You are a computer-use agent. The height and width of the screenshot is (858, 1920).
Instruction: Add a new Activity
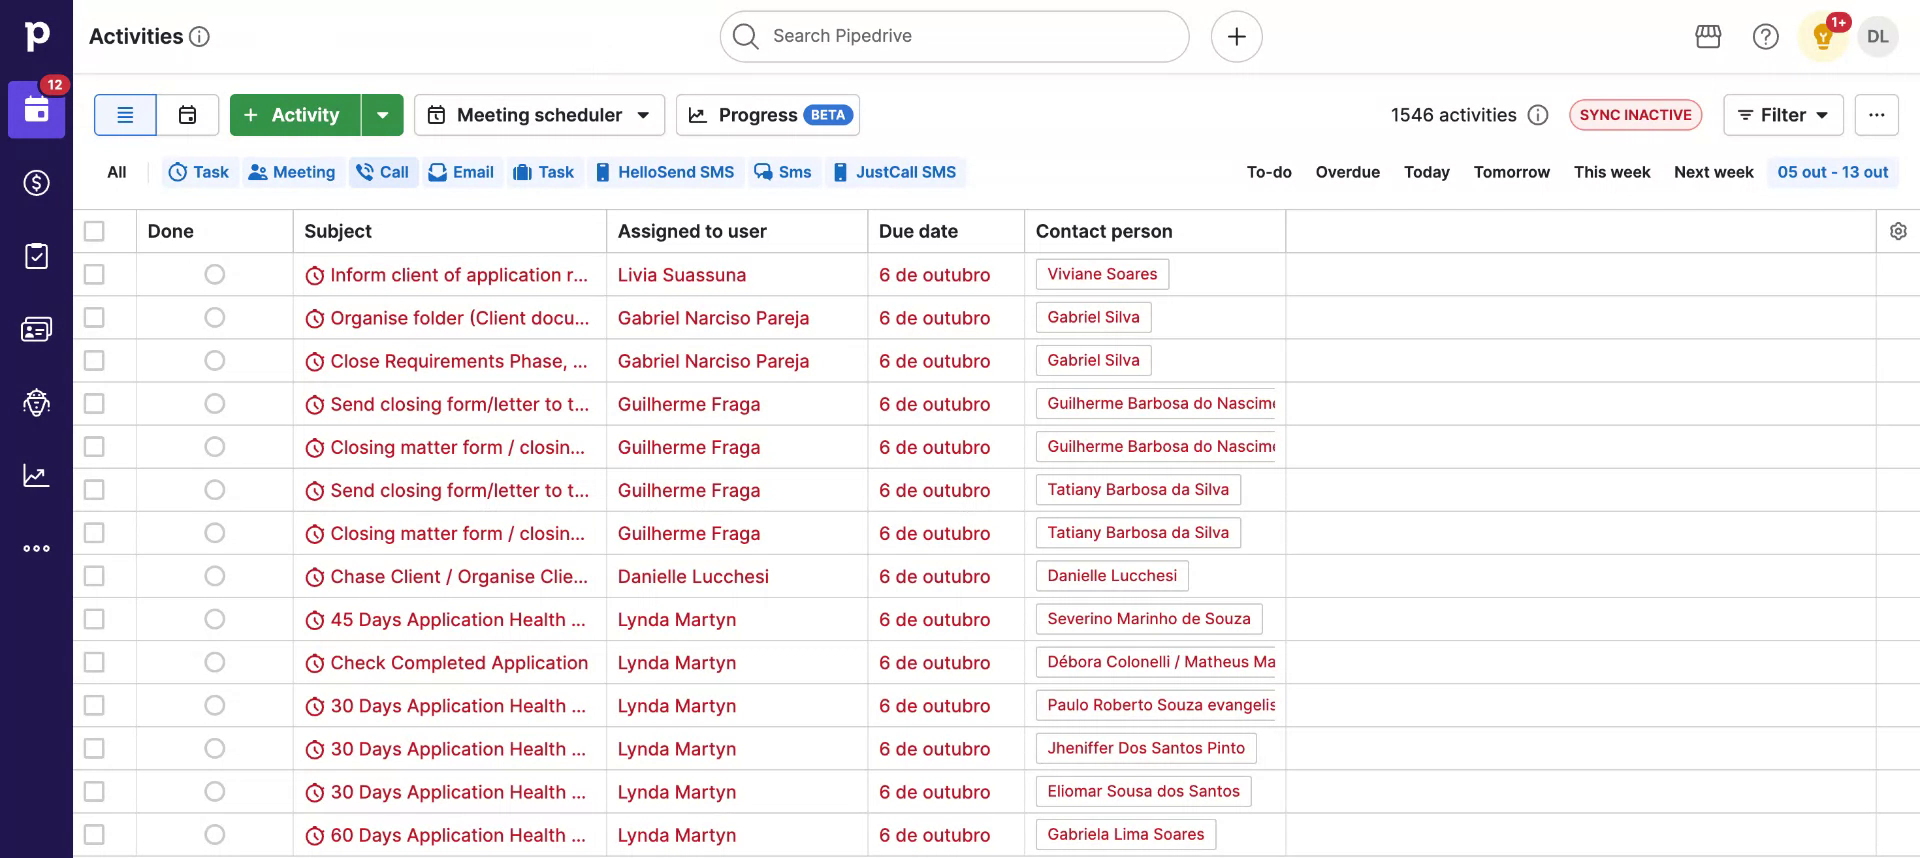click(295, 115)
